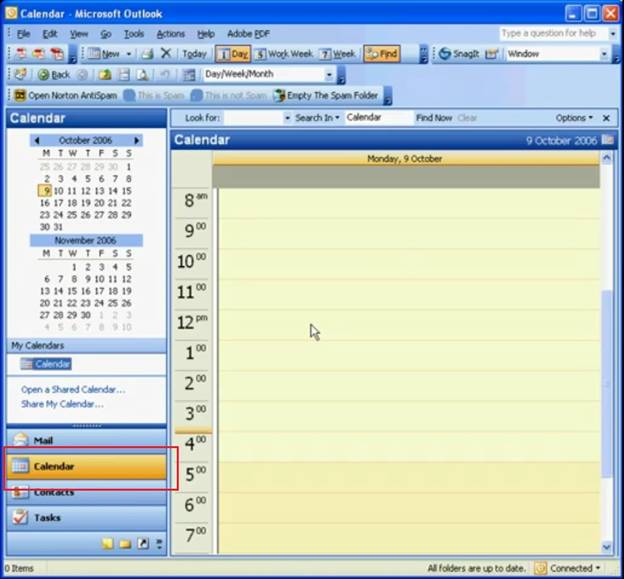Click Empty The Spam Folder button
Image resolution: width=624 pixels, height=579 pixels.
coord(326,96)
